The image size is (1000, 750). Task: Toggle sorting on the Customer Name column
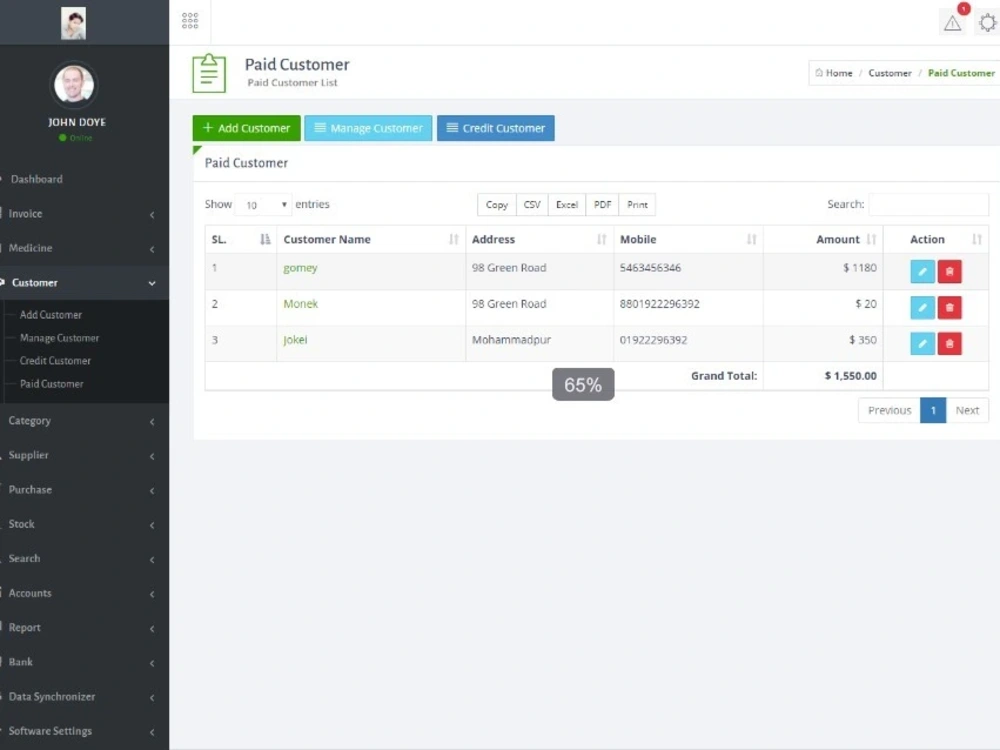coord(327,239)
